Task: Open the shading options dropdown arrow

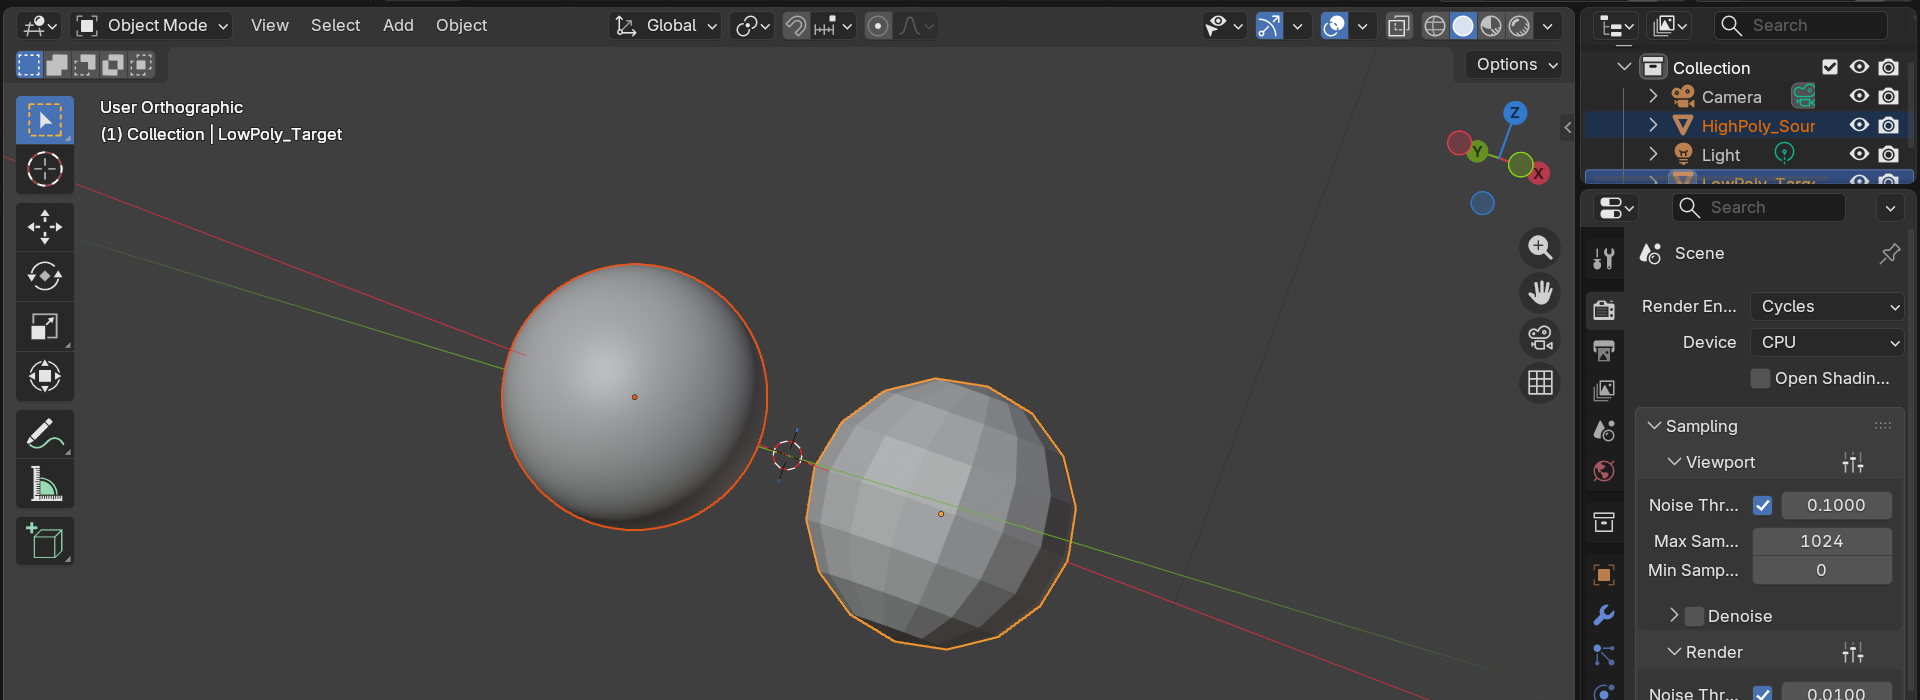Action: click(x=1547, y=26)
